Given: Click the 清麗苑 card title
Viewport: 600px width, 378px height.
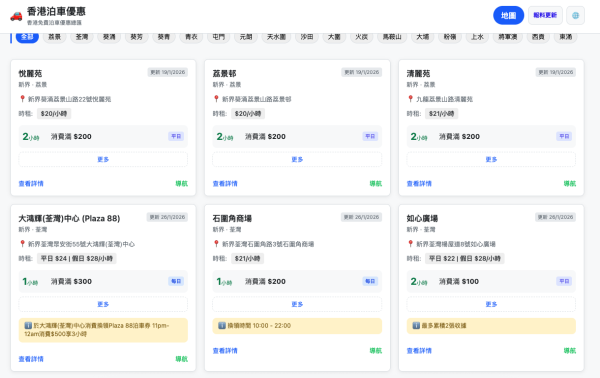Looking at the screenshot, I should [418, 73].
